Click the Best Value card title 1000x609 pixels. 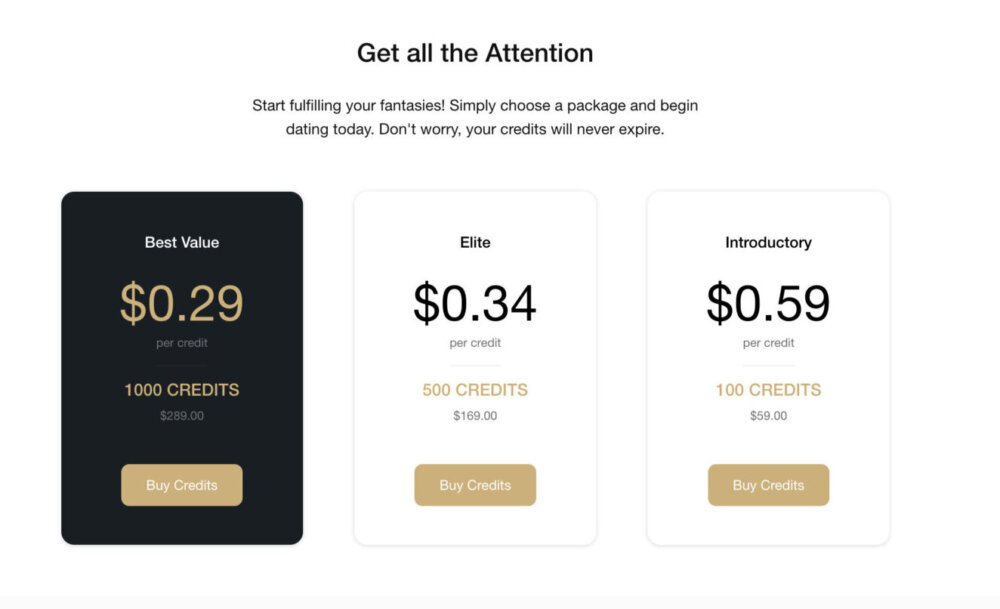[181, 242]
